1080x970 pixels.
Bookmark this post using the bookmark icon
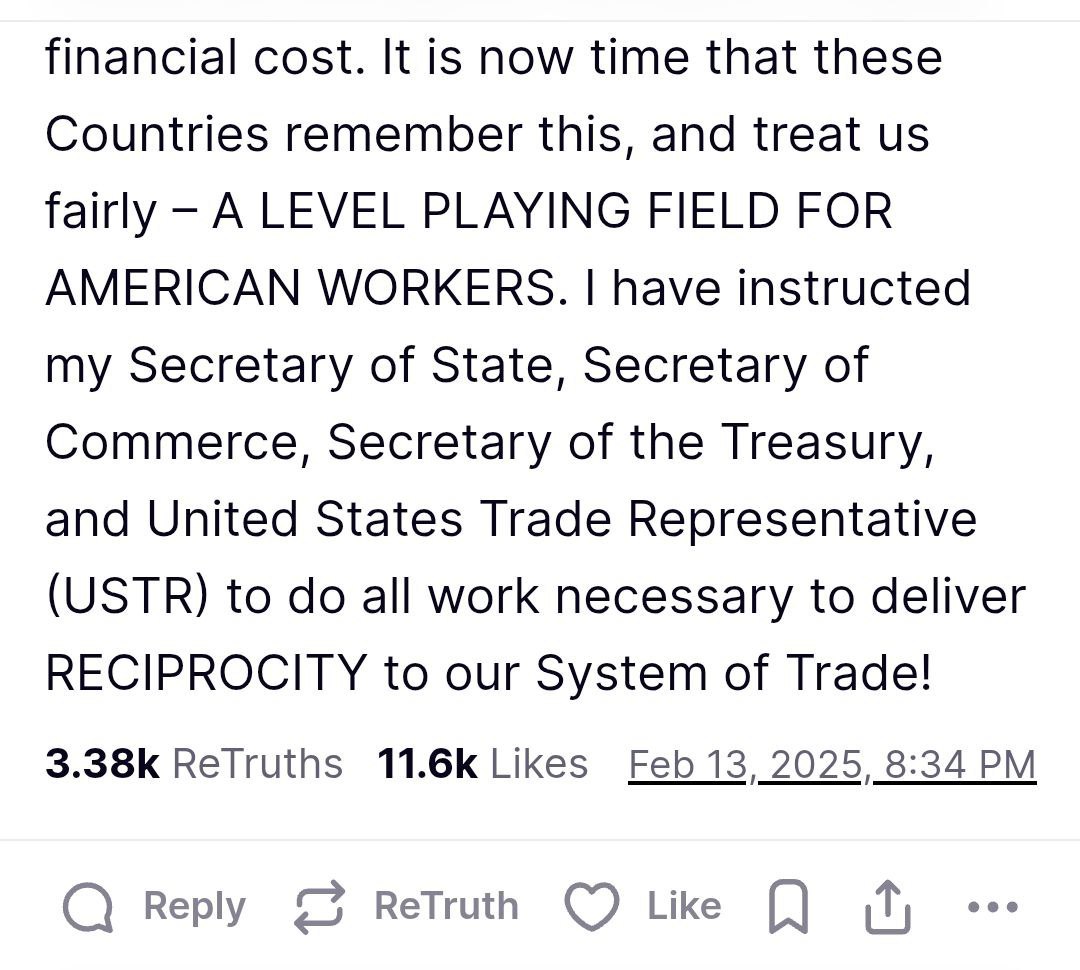click(x=788, y=908)
